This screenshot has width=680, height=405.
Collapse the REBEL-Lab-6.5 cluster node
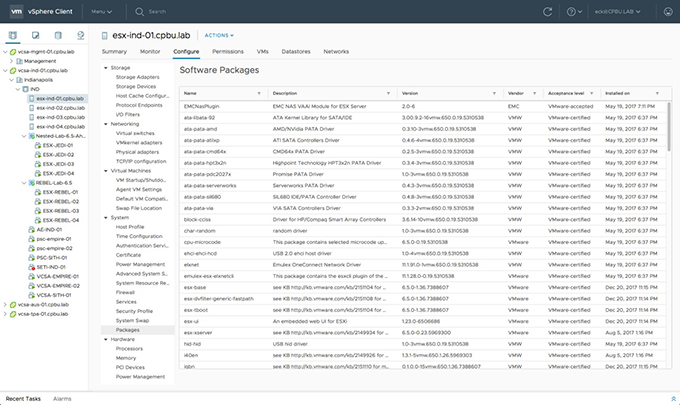pyautogui.click(x=24, y=183)
